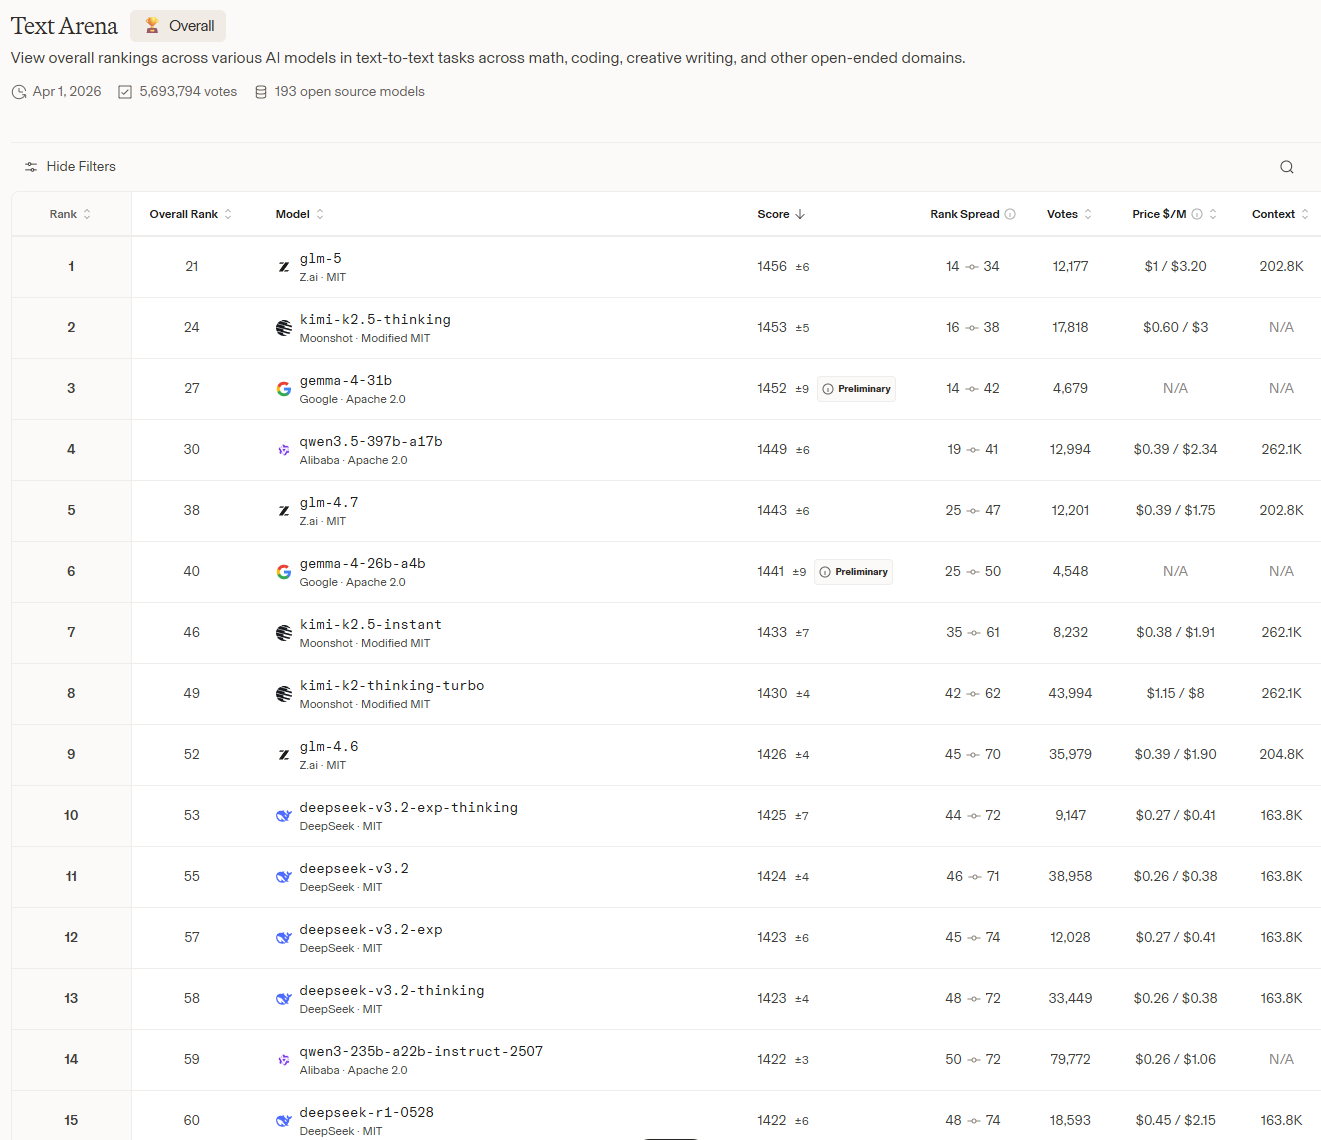Click the Preliminary badge on gemma-4-26b-a4b

pos(853,572)
